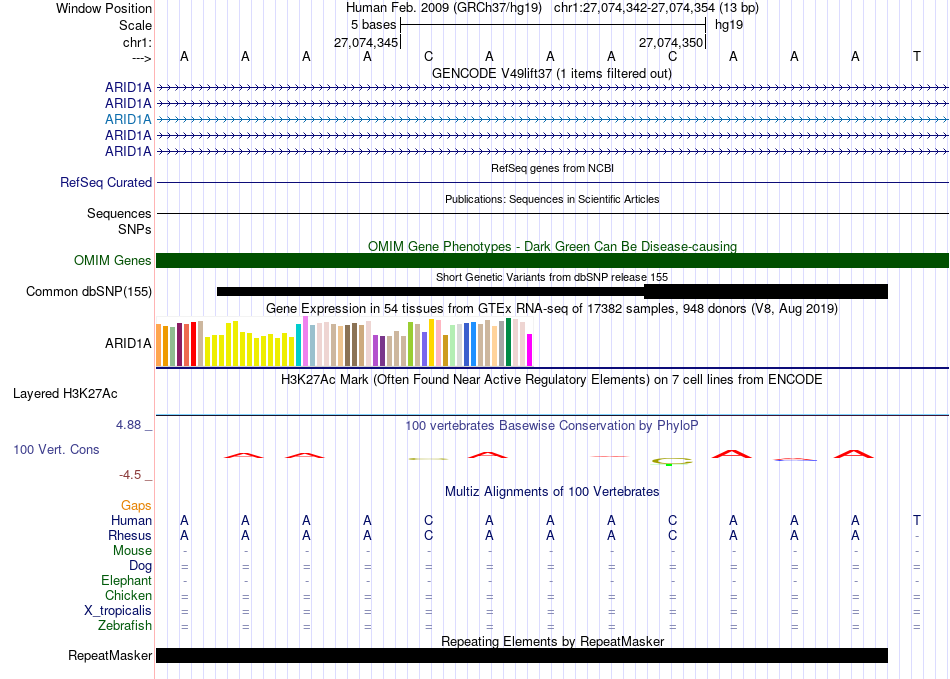The width and height of the screenshot is (950, 679).
Task: Click the black RepeatMasker element bar
Action: coord(521,656)
